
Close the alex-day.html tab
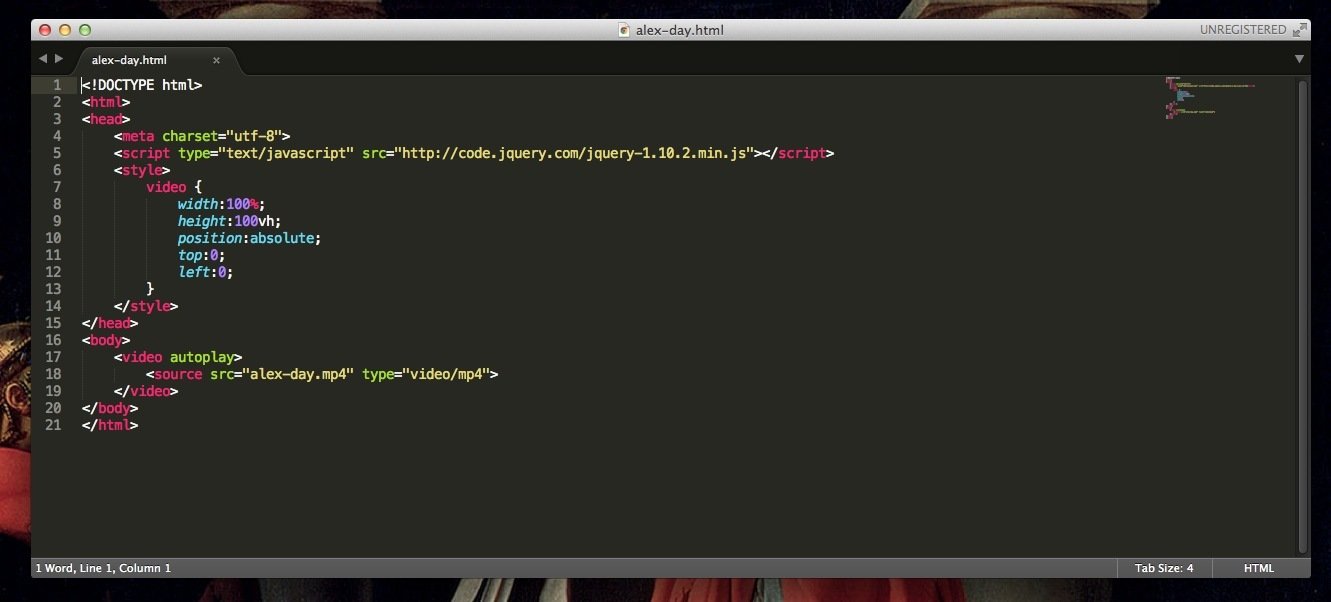216,60
